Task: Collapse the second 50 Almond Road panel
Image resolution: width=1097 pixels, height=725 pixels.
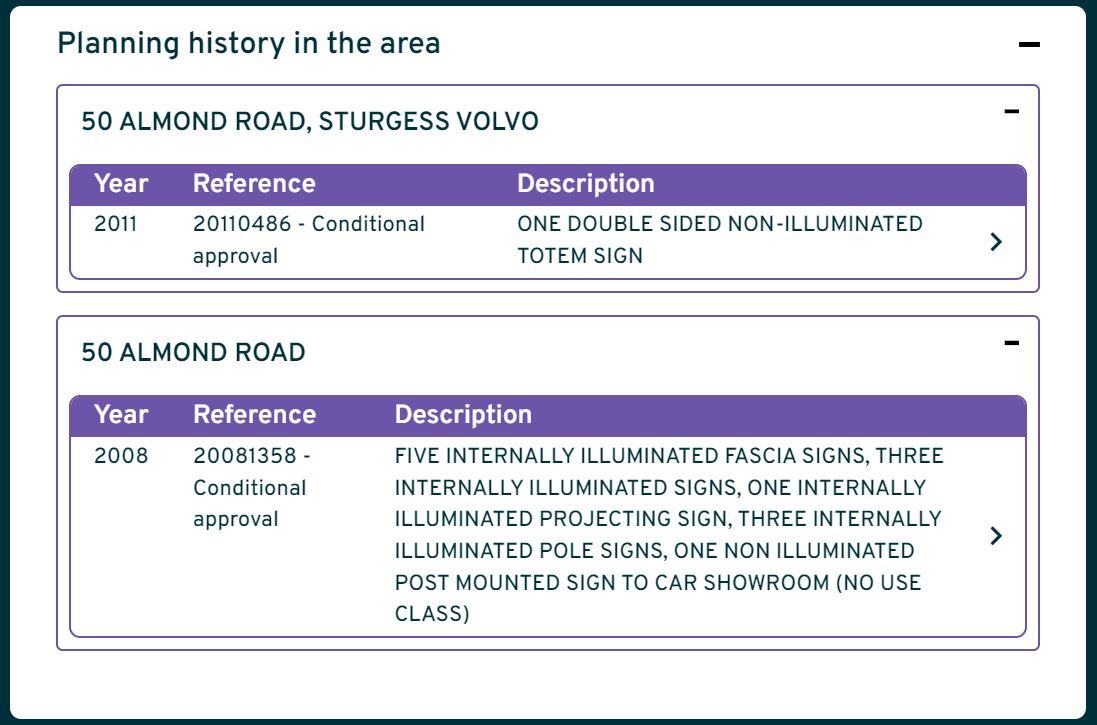Action: 1012,343
